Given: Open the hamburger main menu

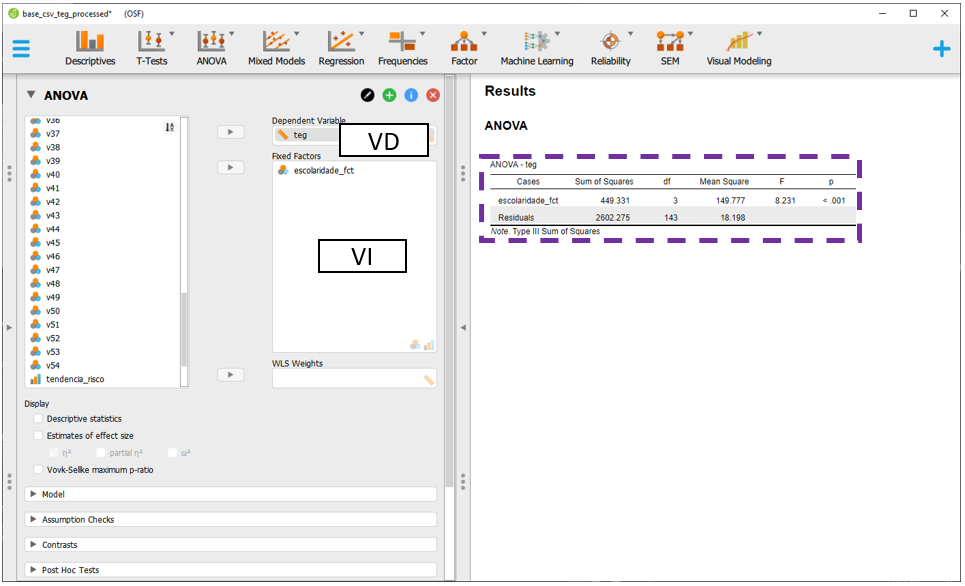Looking at the screenshot, I should tap(21, 48).
